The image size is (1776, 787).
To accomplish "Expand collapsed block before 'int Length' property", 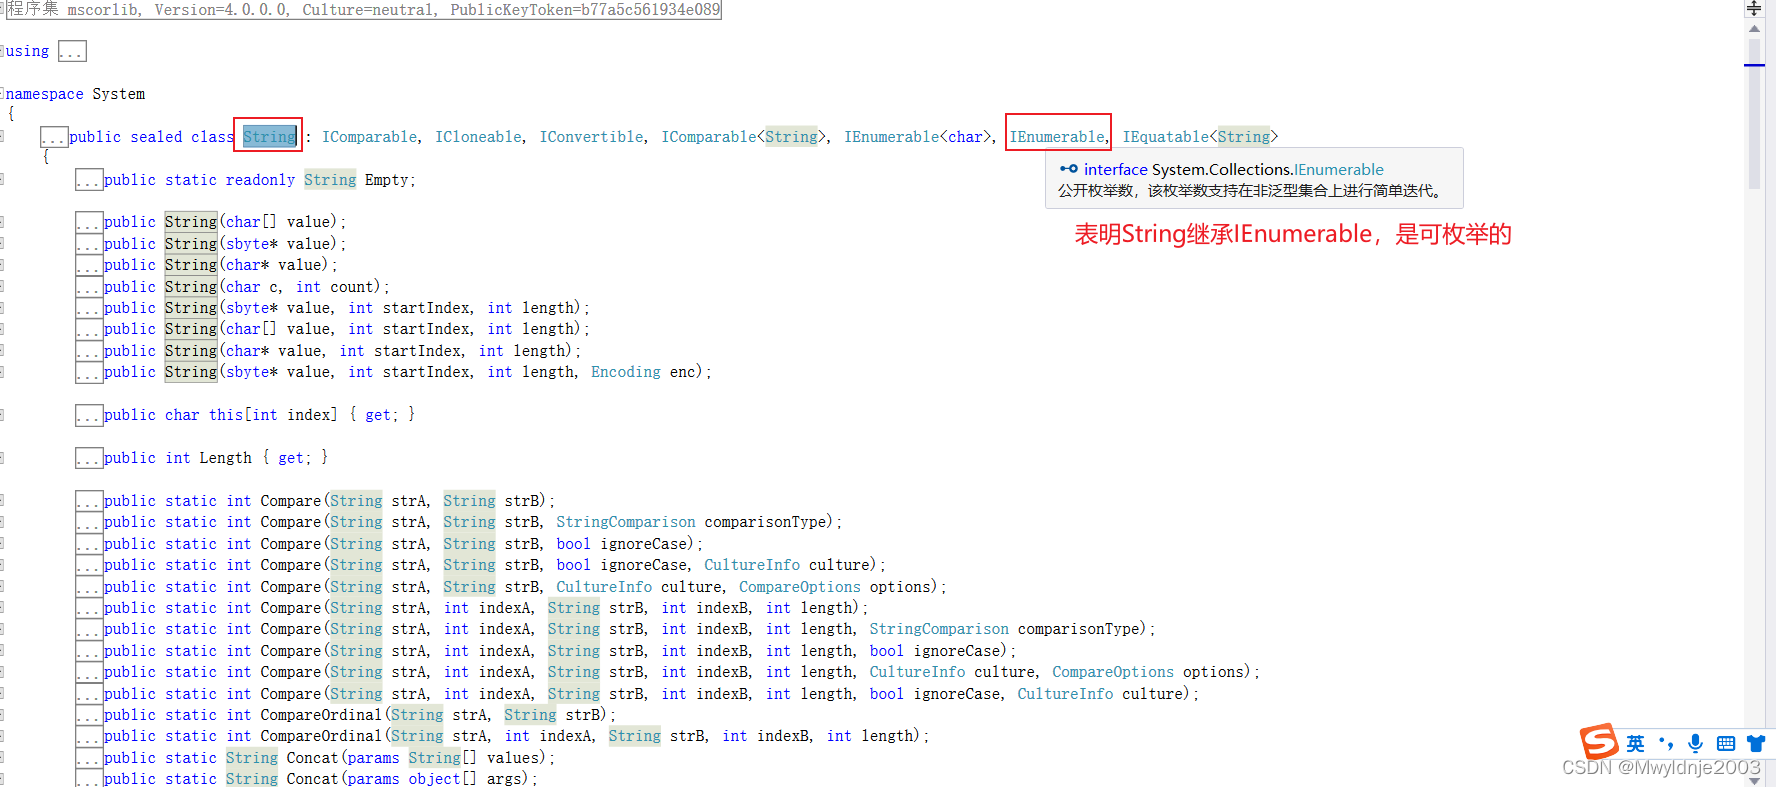I will click(x=89, y=458).
